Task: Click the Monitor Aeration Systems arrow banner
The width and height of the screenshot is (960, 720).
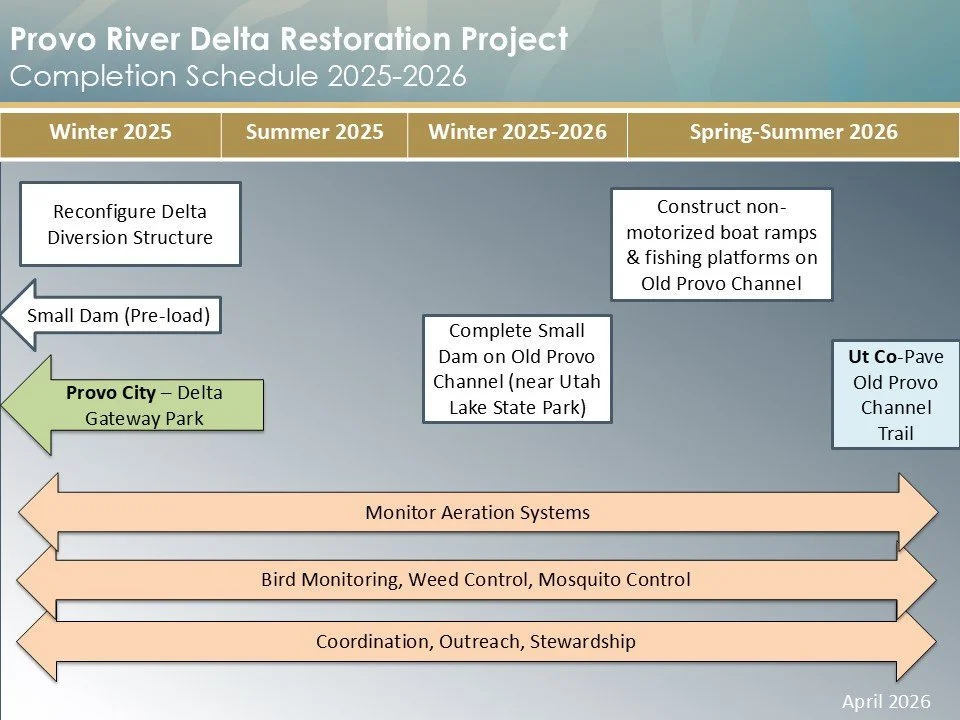Action: 479,512
